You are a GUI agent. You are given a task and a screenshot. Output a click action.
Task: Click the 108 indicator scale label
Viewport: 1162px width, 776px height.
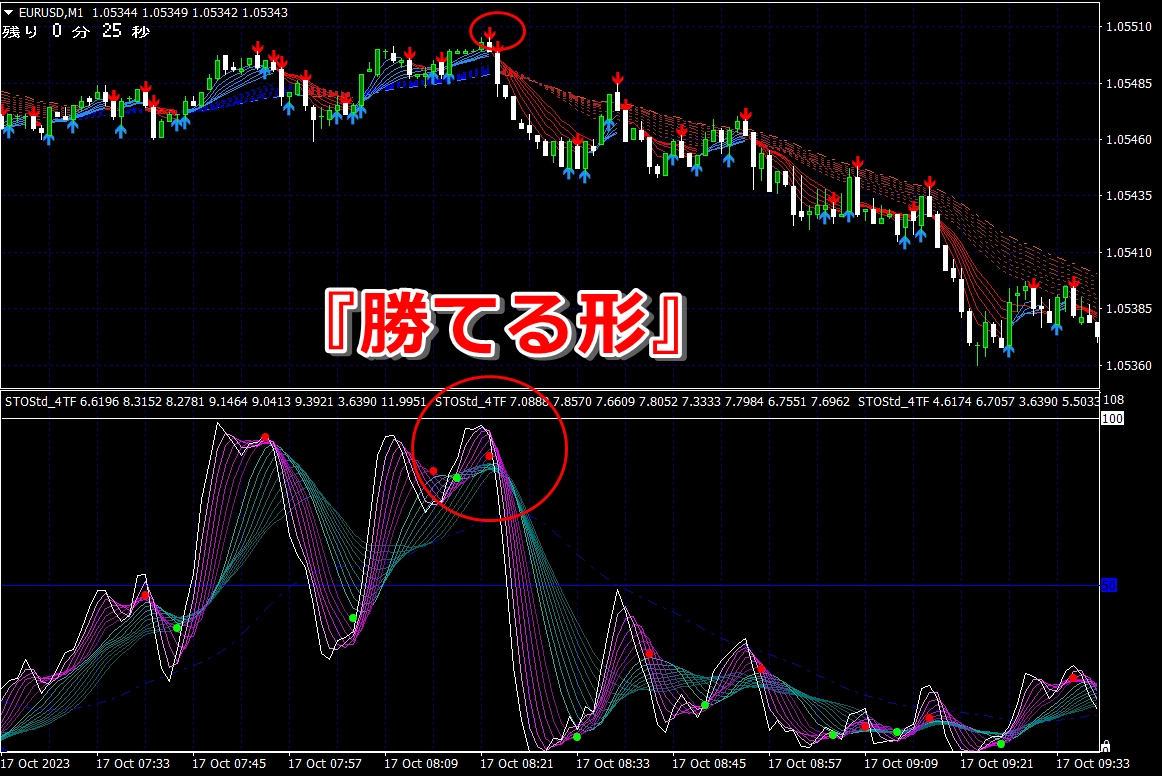(x=1113, y=400)
